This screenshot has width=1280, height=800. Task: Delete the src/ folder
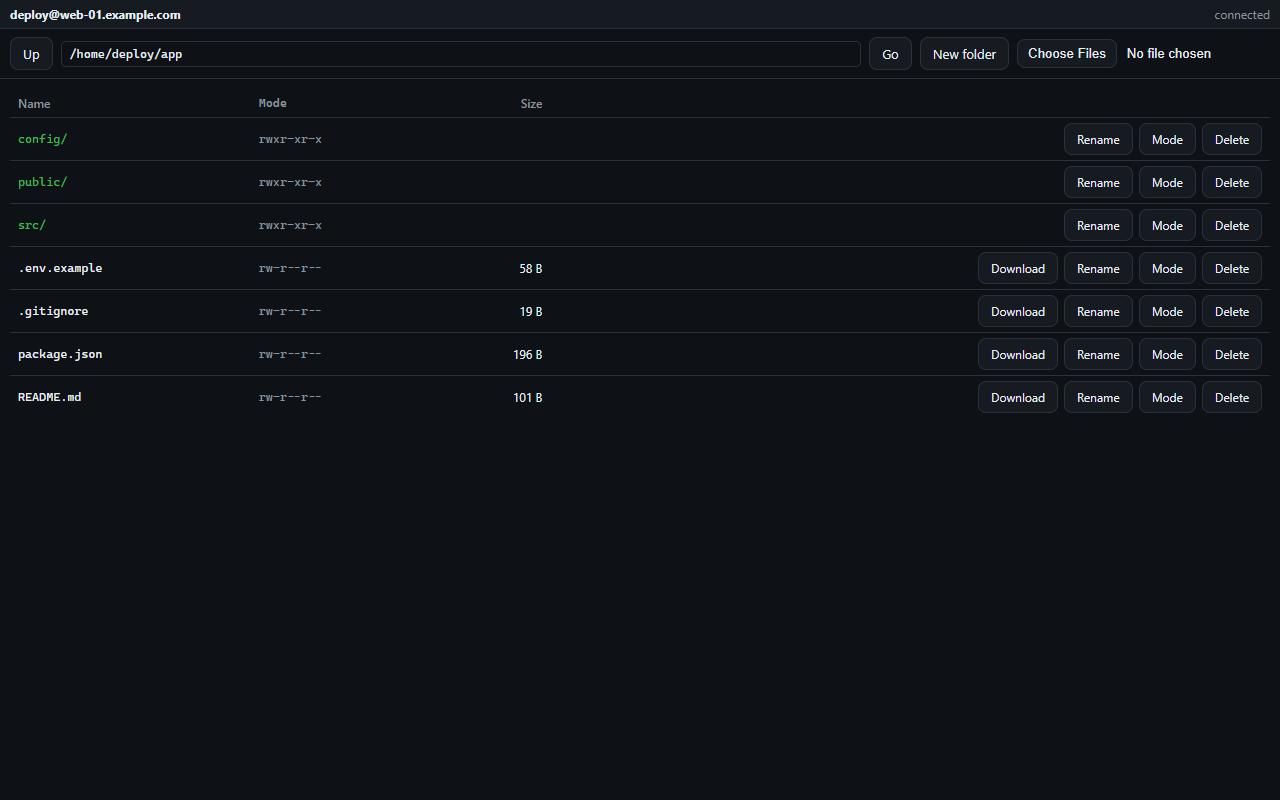click(x=1232, y=226)
